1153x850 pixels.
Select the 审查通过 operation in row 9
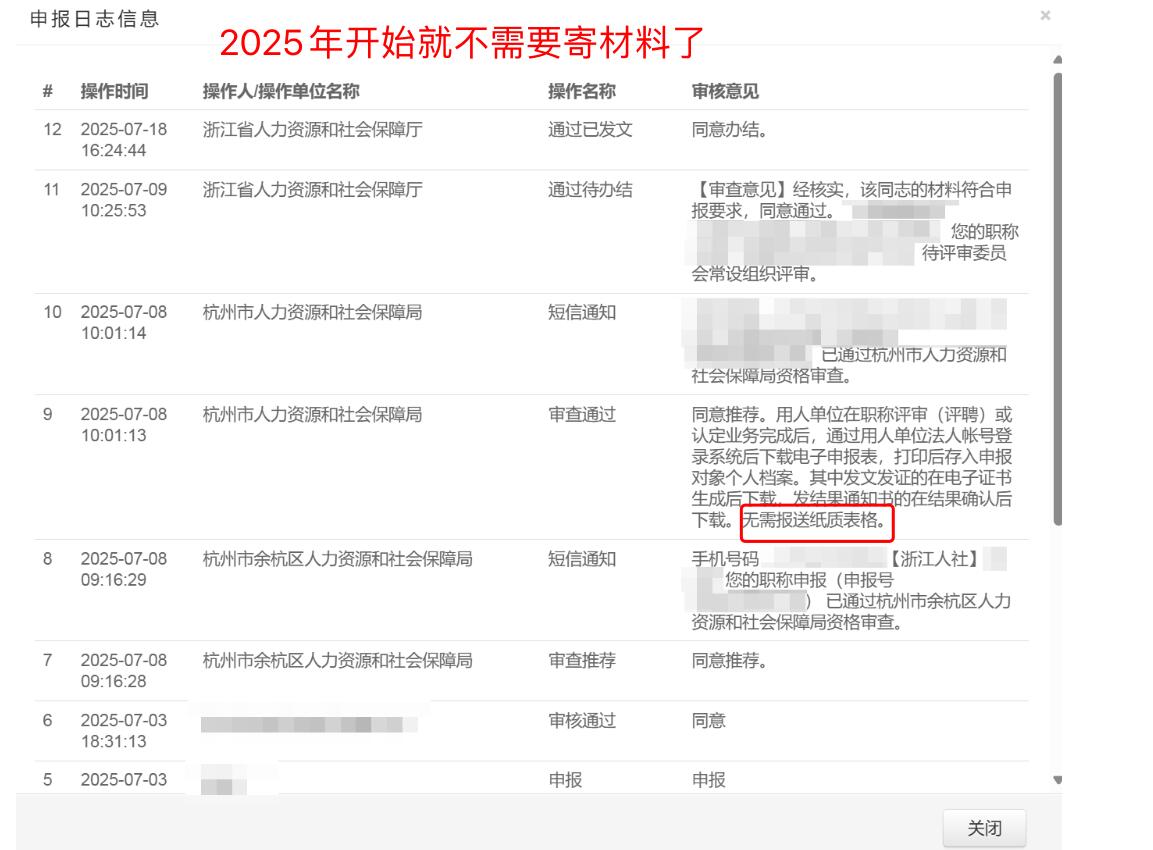pos(581,415)
